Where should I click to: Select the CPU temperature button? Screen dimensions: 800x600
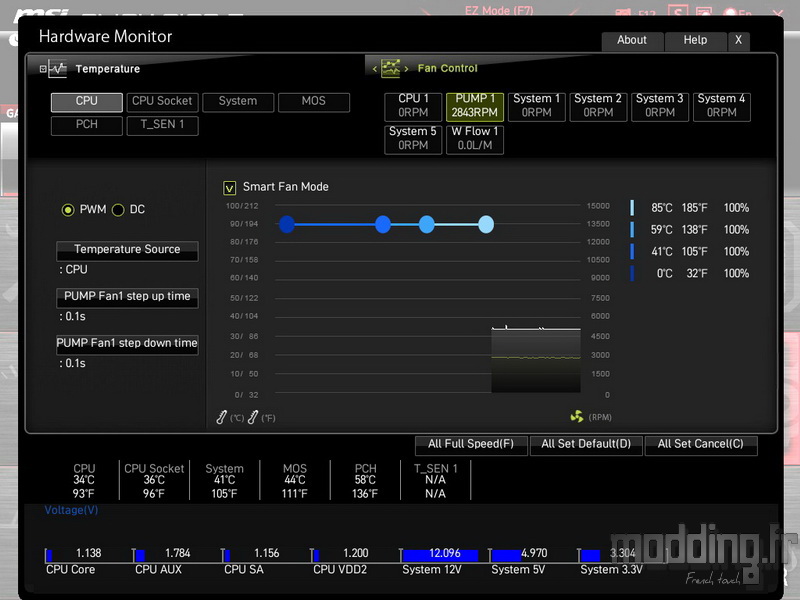[87, 102]
